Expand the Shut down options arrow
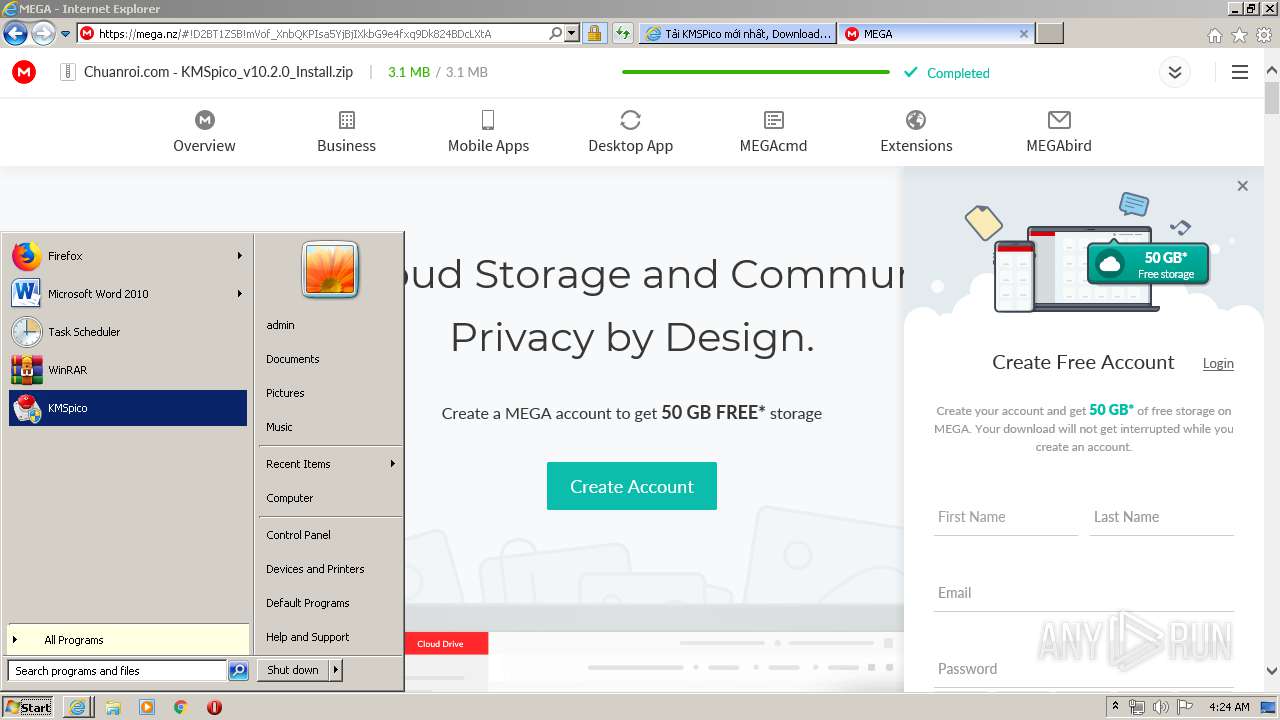Viewport: 1280px width, 720px height. [x=336, y=670]
